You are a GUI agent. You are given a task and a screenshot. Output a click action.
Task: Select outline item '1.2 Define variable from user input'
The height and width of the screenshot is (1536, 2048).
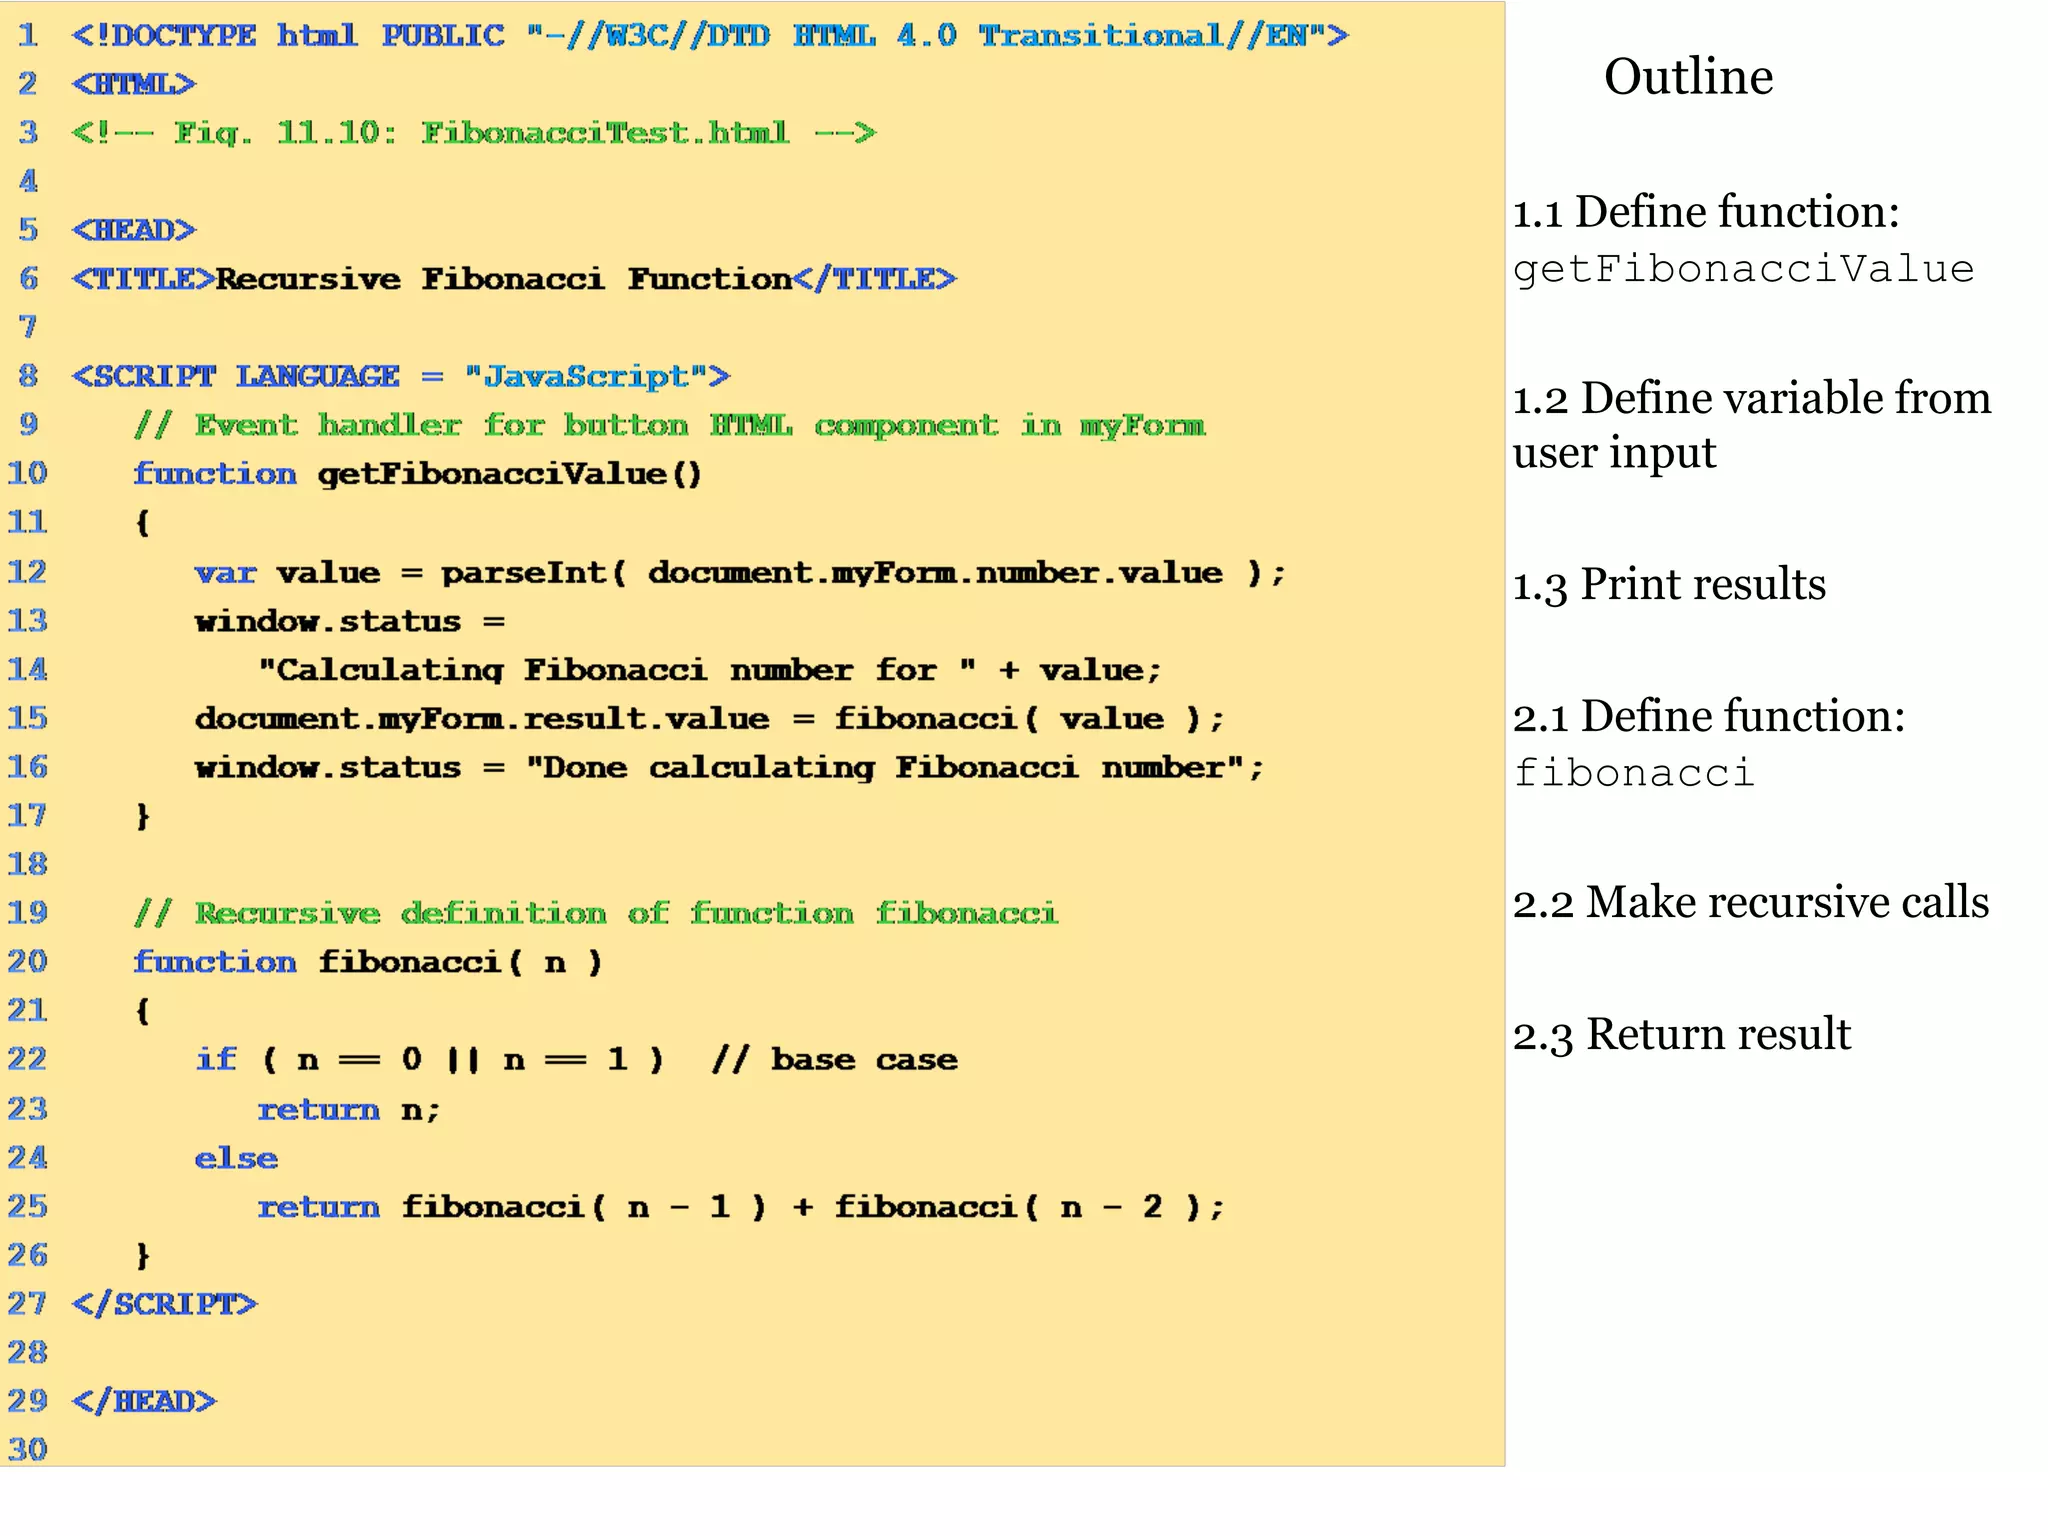1752,425
